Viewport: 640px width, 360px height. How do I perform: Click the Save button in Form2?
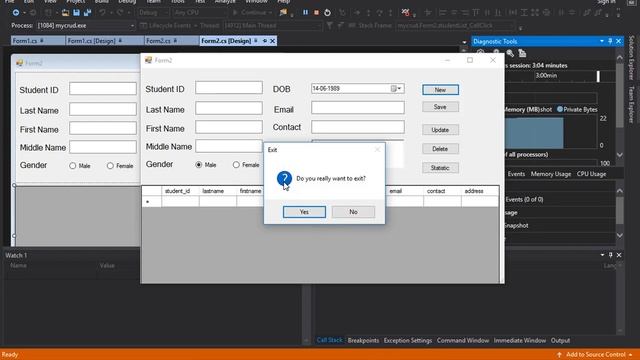pos(440,107)
